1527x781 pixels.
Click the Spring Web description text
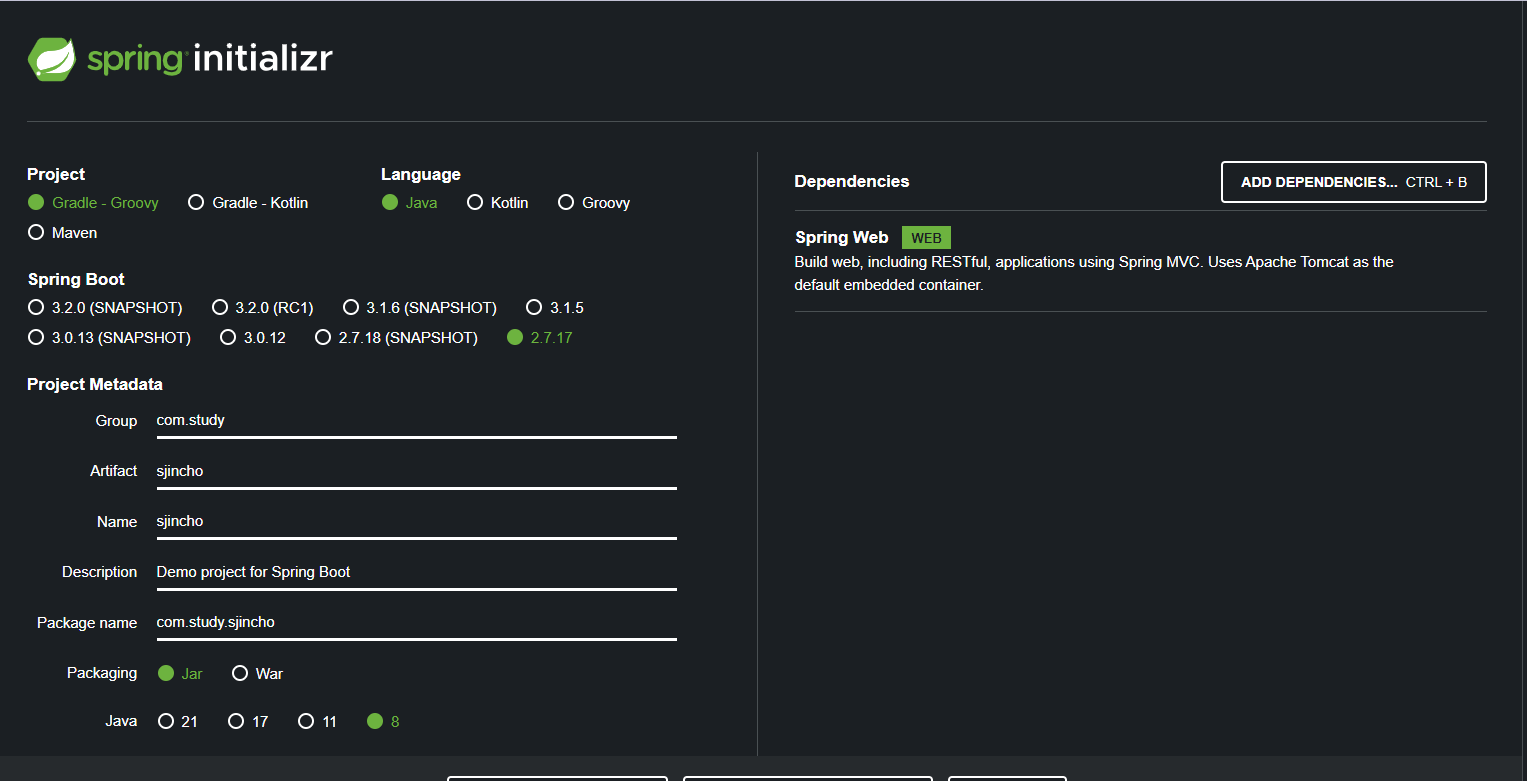click(x=1094, y=273)
